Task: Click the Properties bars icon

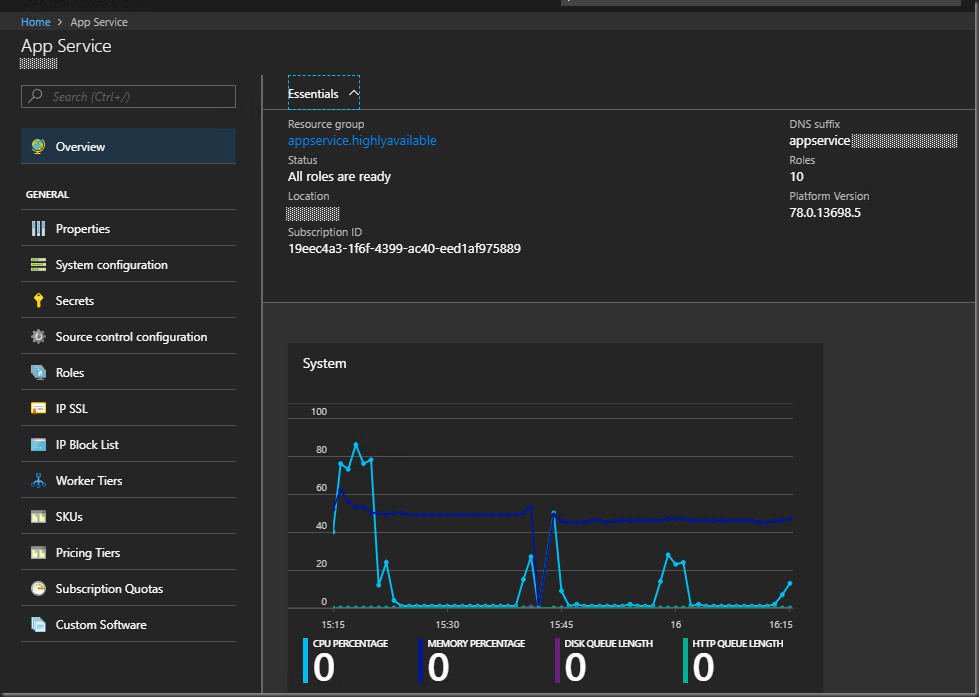Action: tap(38, 229)
